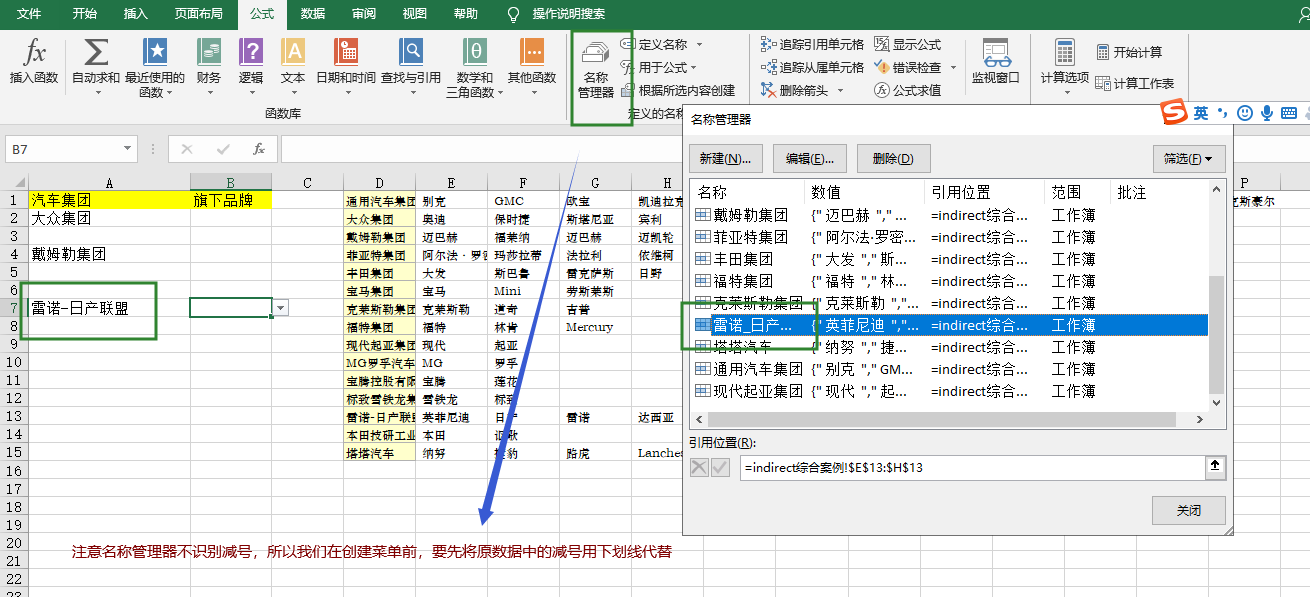The image size is (1310, 597).
Task: Open Math and Trig (数学和三角函数) functions
Action: [475, 53]
